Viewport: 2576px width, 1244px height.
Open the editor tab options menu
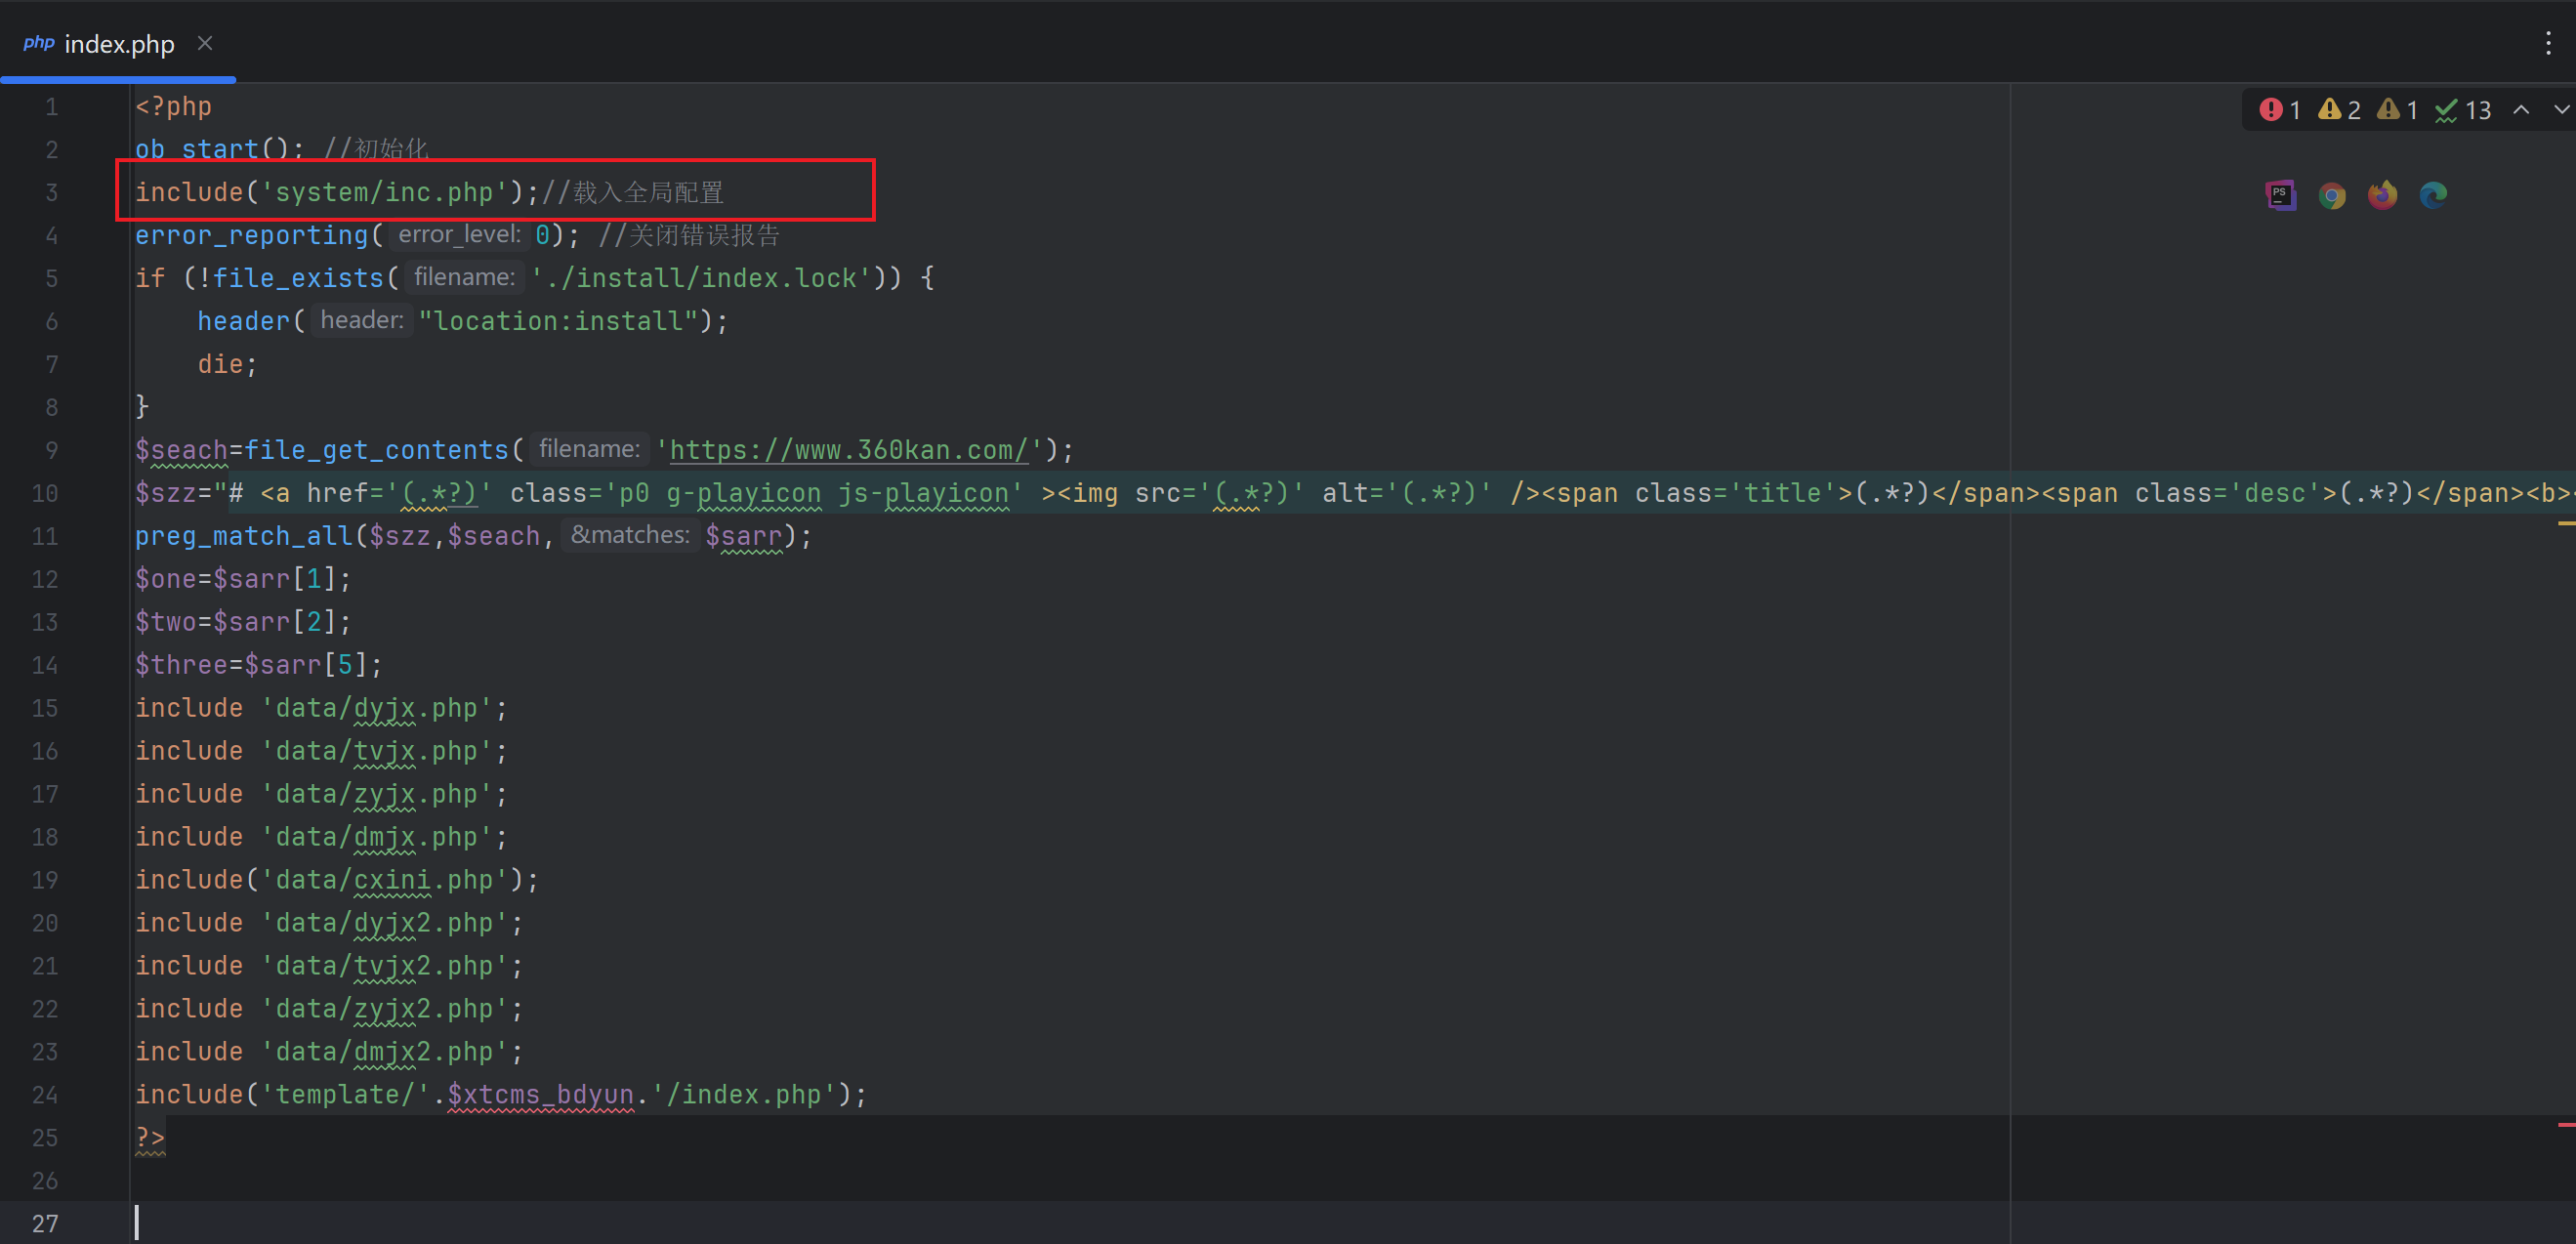[2548, 43]
